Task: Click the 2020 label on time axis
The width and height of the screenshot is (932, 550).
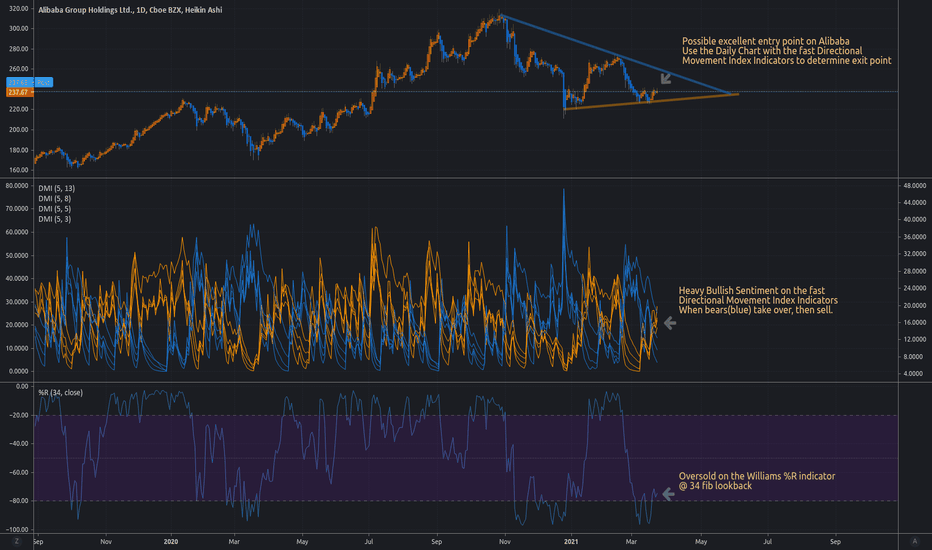Action: click(x=171, y=542)
